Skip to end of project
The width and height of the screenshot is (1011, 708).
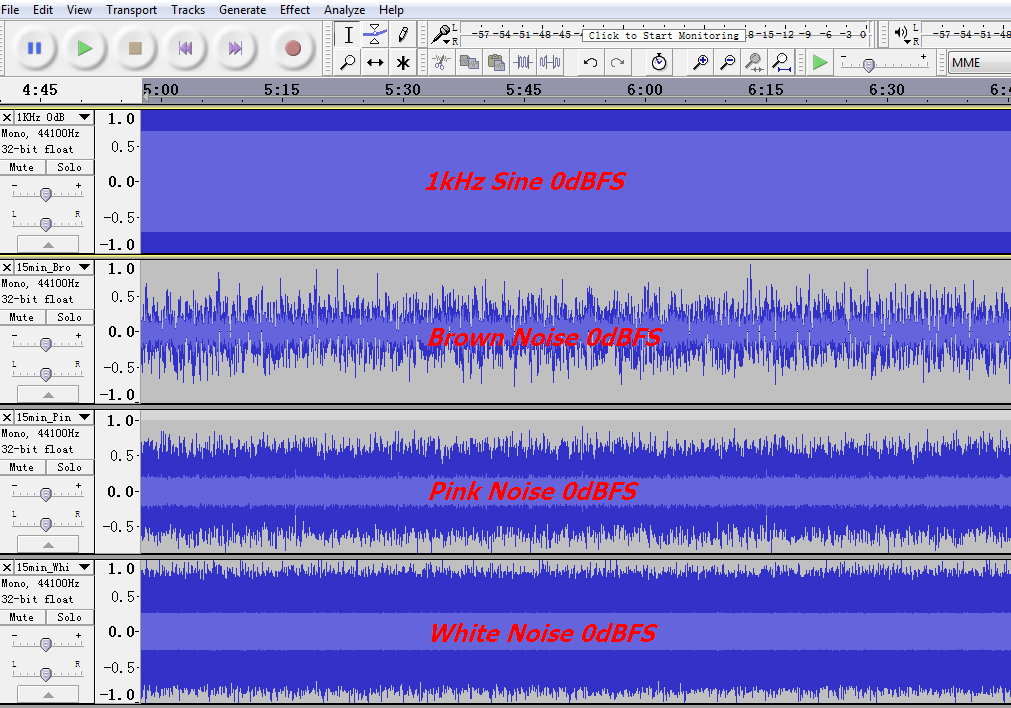point(235,48)
